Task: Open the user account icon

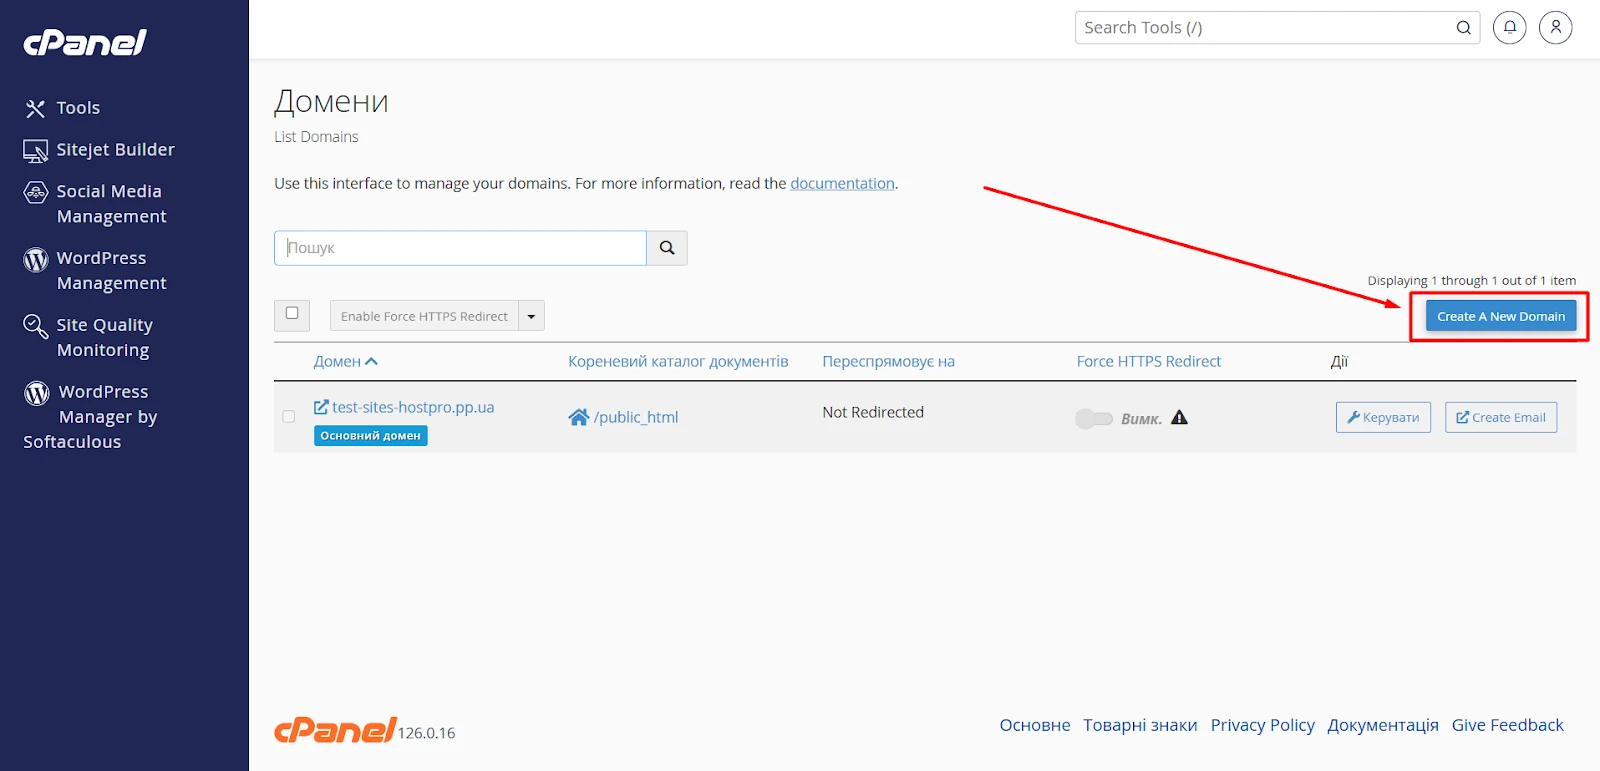Action: click(1555, 27)
